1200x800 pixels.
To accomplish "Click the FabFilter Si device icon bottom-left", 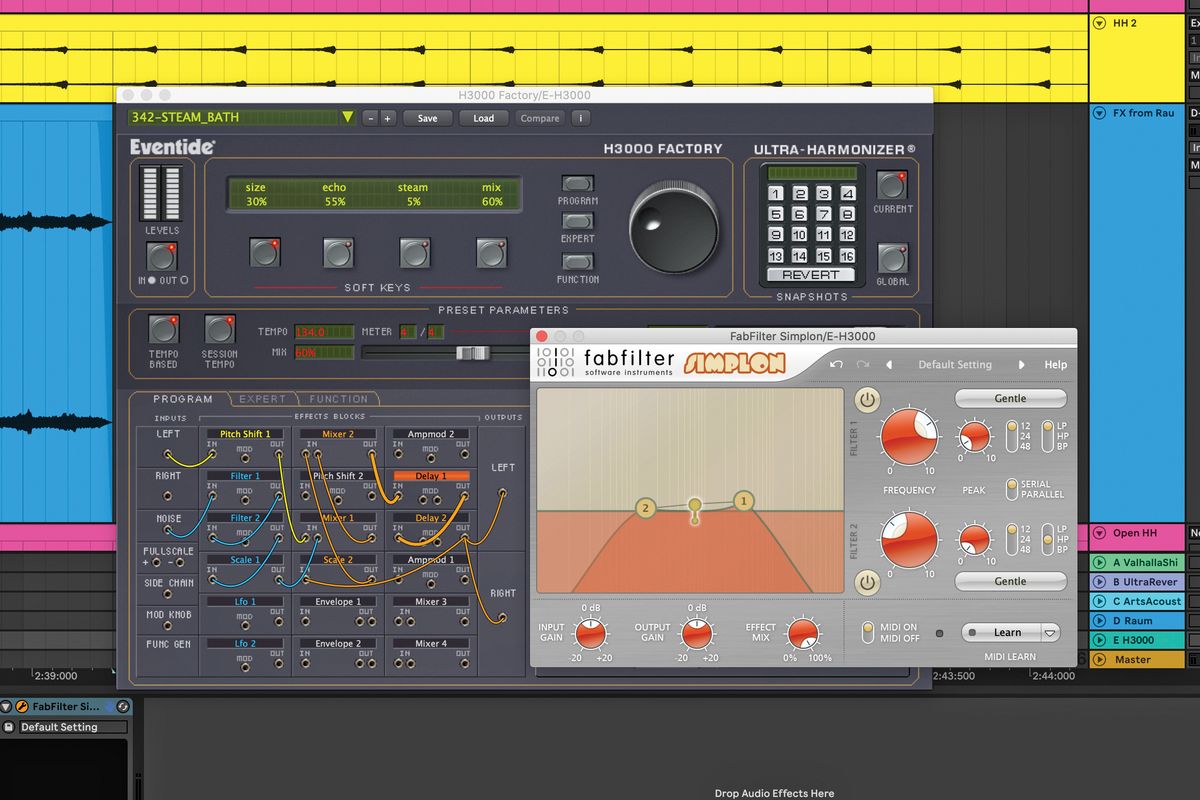I will 22,706.
